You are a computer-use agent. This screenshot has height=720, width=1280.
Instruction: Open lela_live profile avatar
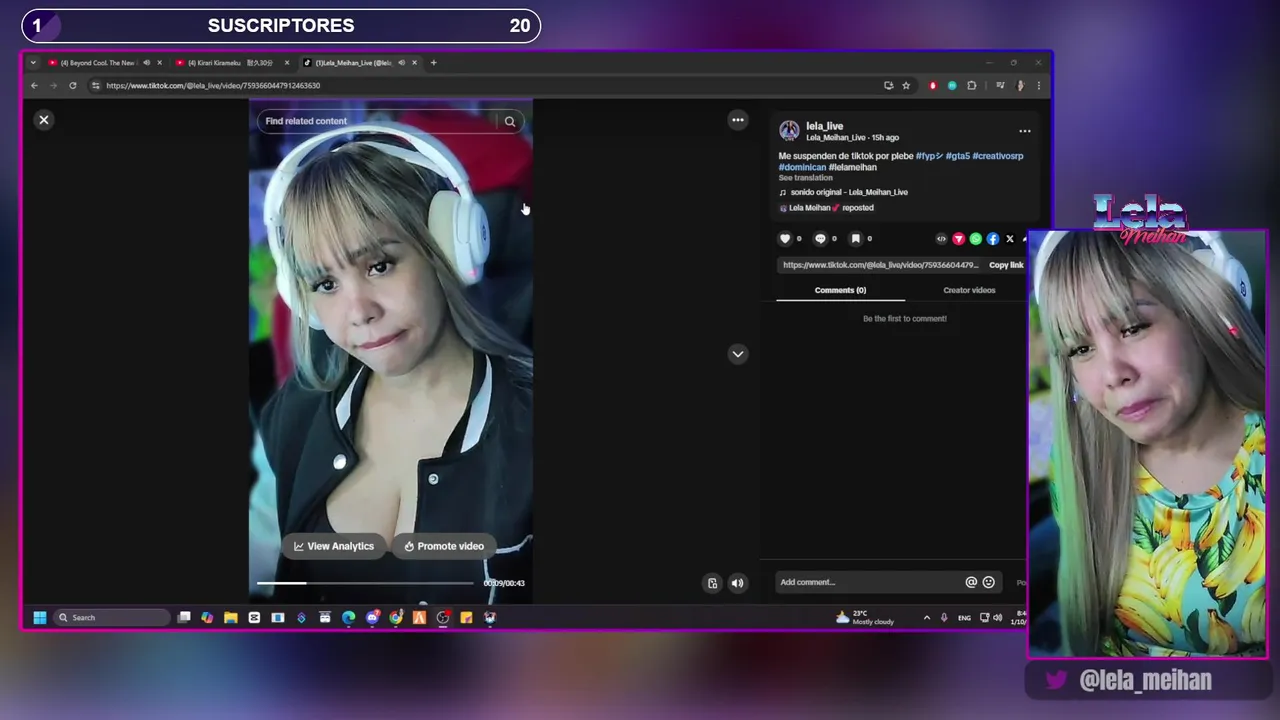[x=789, y=131]
